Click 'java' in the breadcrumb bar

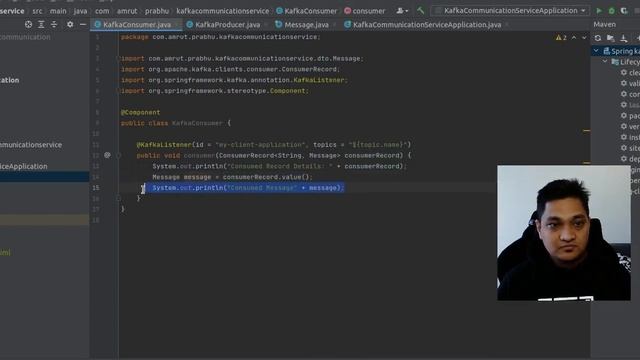80,11
